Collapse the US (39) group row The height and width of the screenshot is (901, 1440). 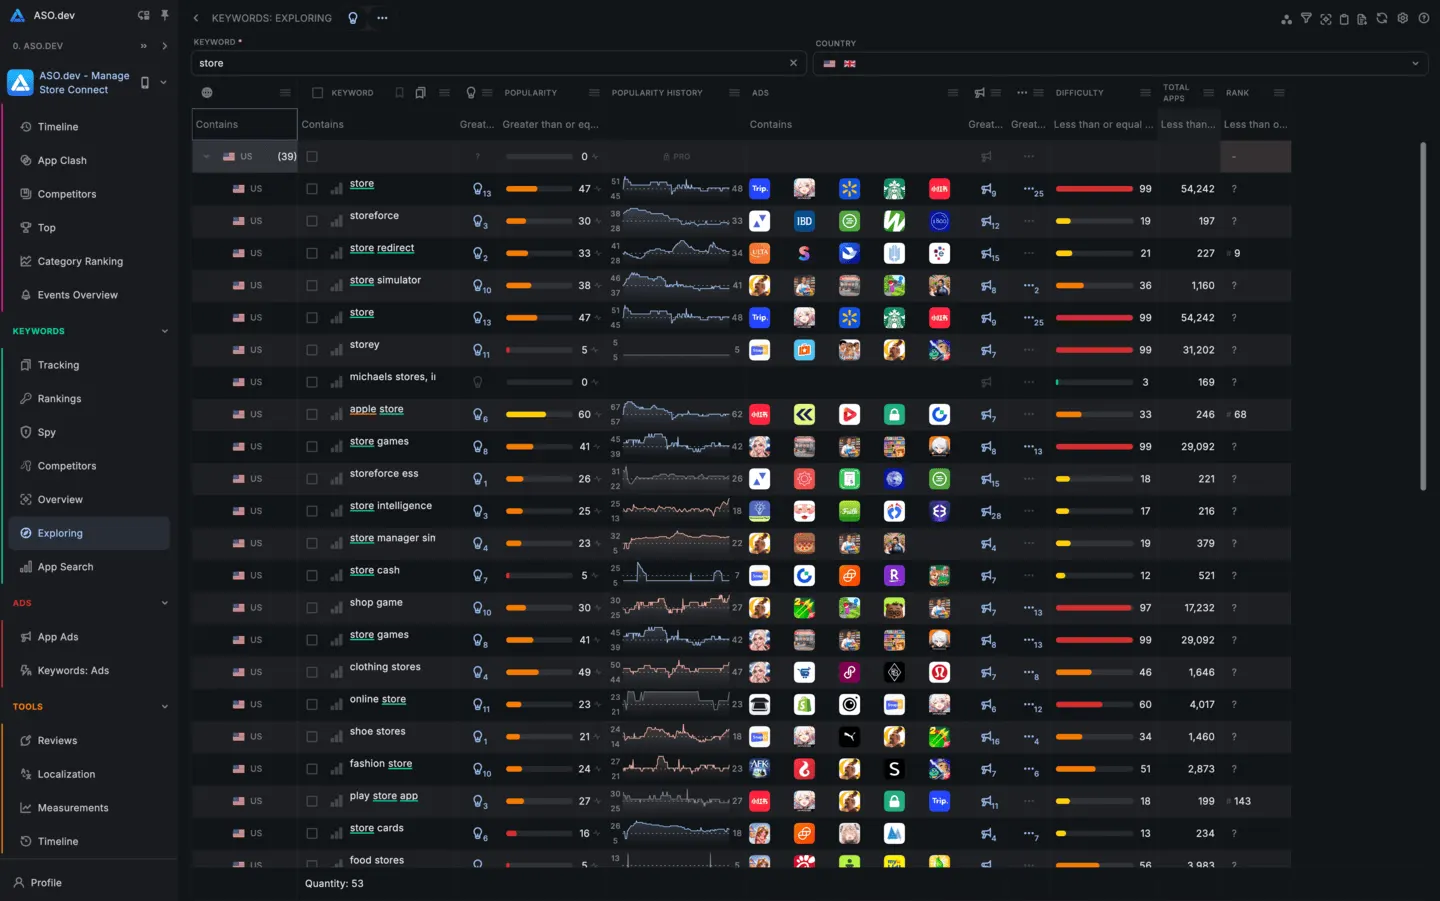[x=207, y=156]
